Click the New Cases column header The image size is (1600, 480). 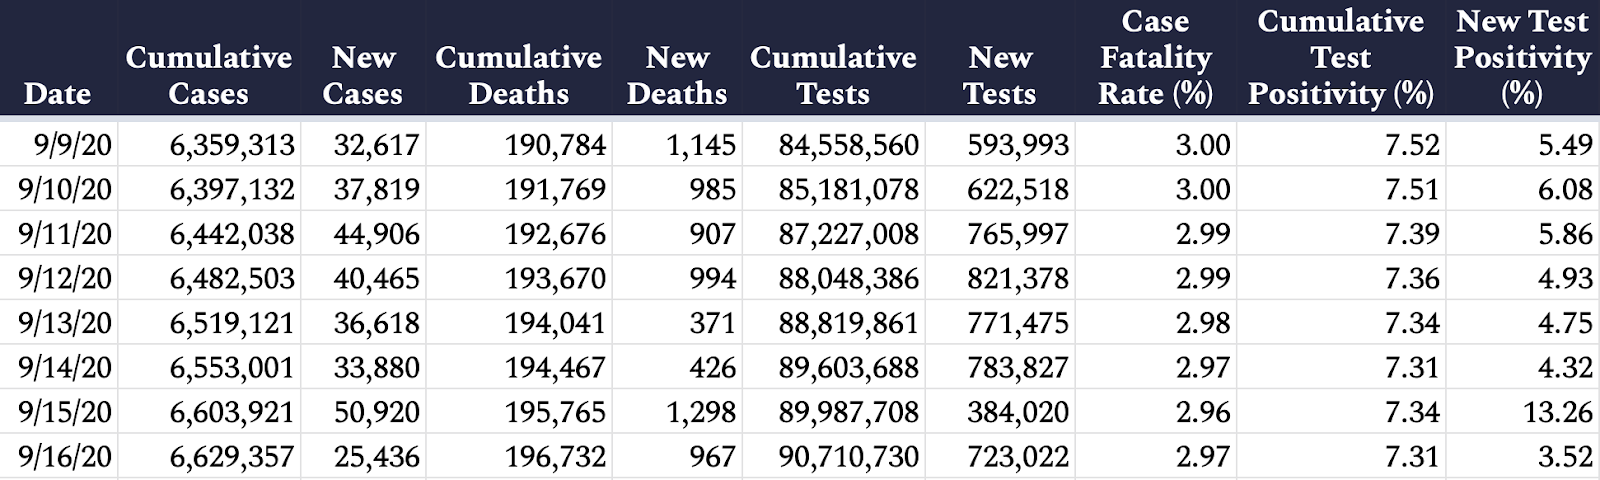(363, 75)
